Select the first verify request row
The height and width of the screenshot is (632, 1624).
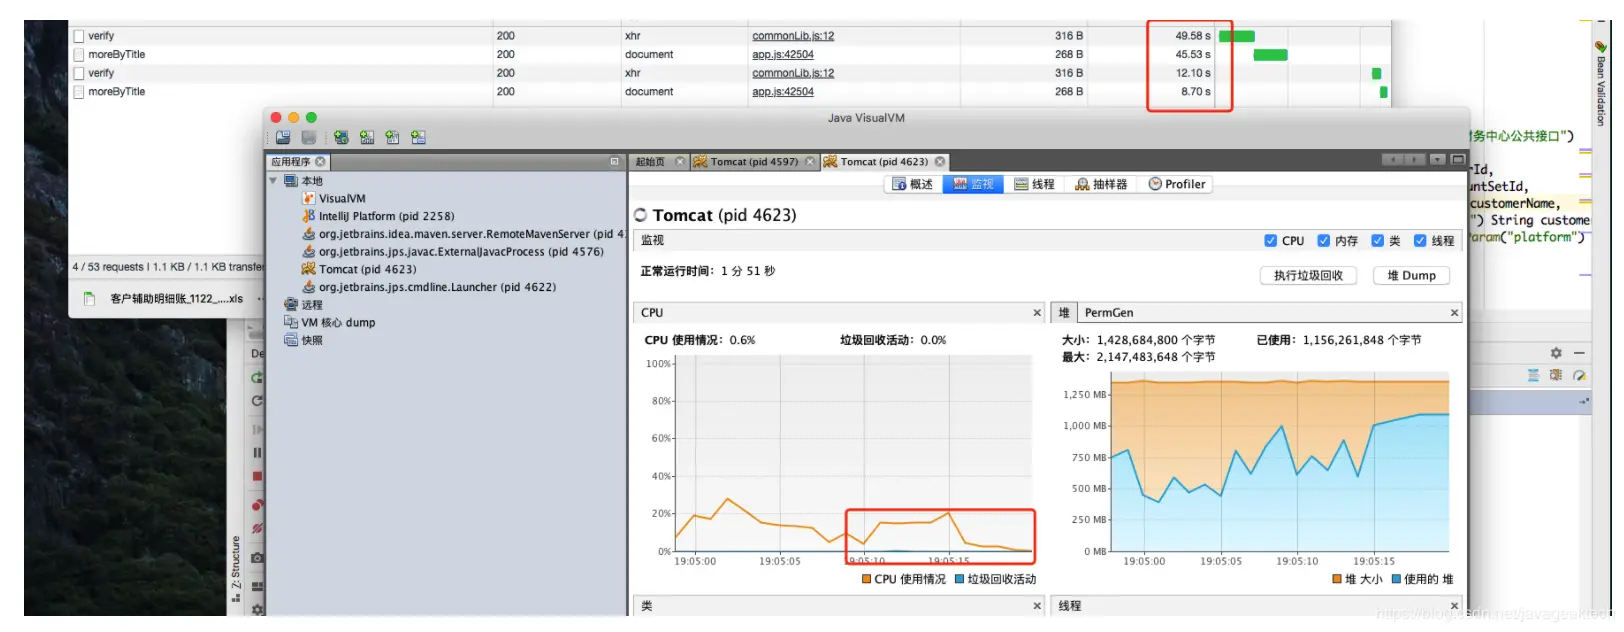click(x=729, y=36)
